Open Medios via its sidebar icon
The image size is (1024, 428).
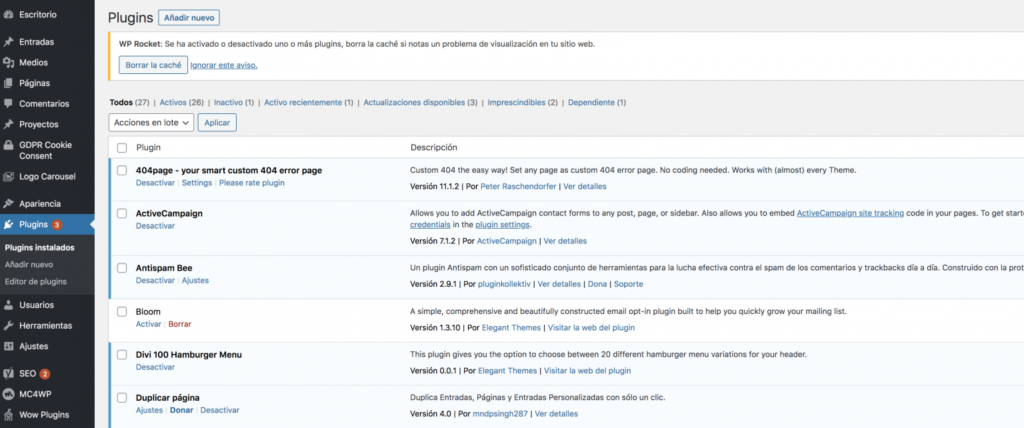(9, 62)
